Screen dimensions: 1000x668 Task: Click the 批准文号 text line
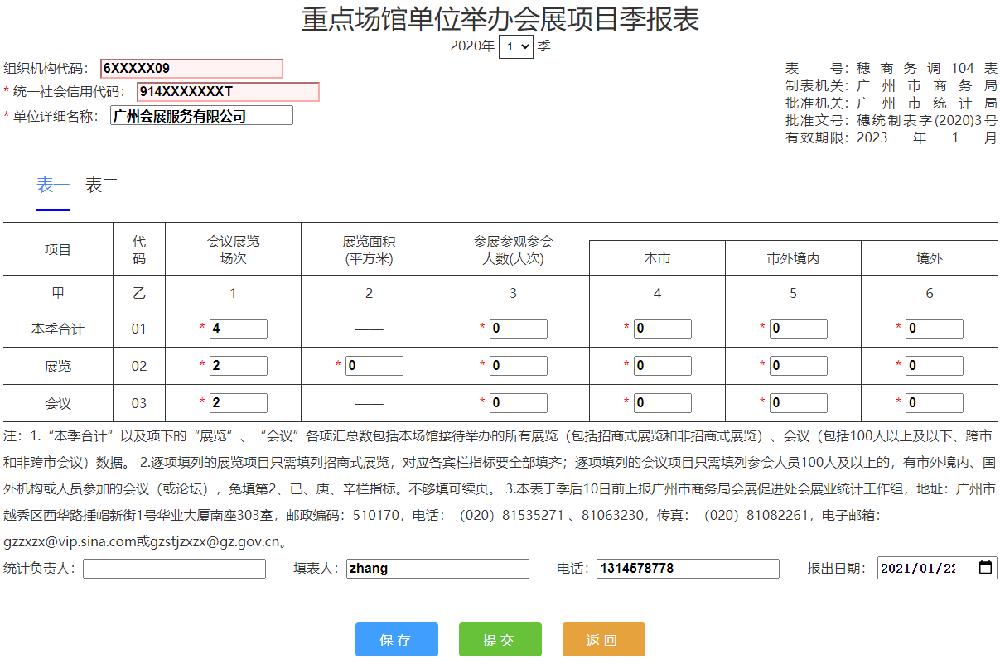click(891, 120)
